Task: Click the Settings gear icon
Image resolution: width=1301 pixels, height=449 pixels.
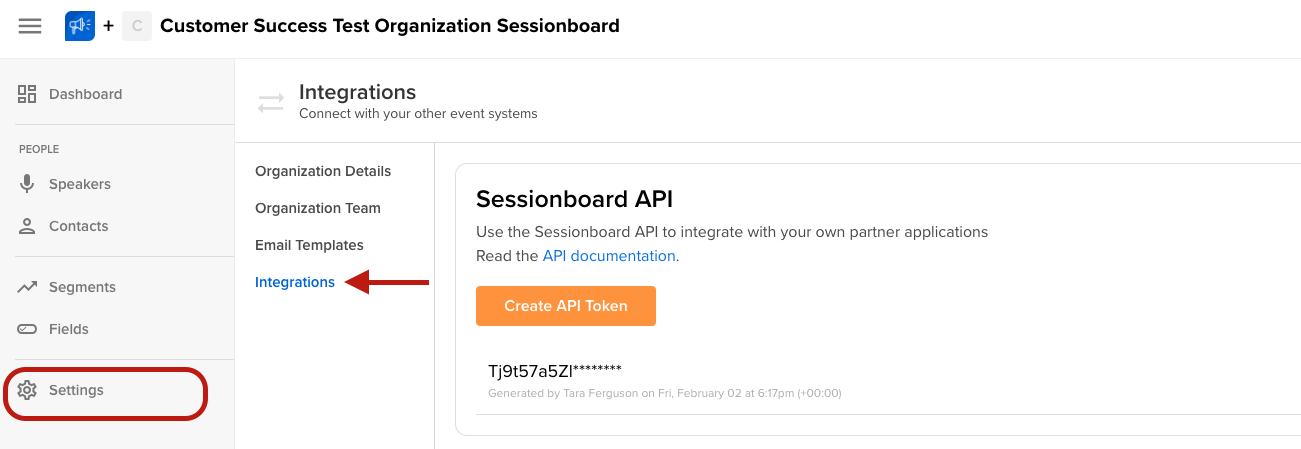Action: click(28, 390)
